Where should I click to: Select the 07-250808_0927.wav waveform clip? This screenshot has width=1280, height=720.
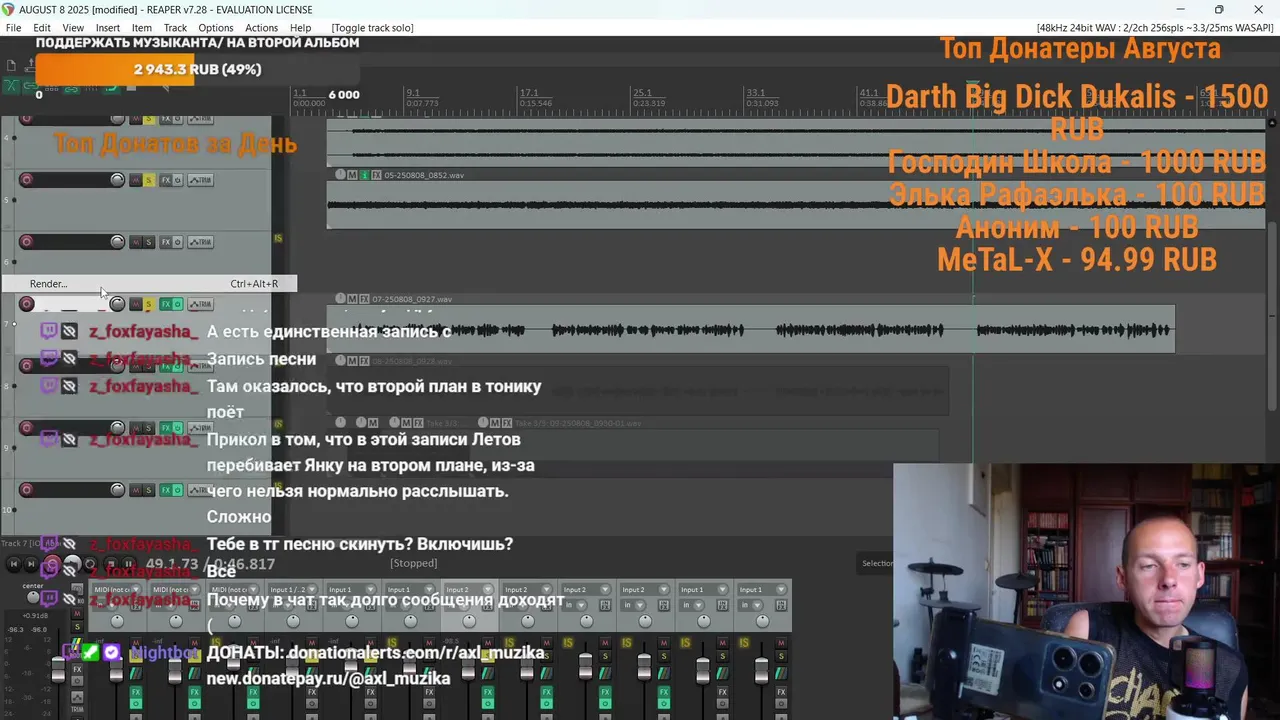click(751, 329)
